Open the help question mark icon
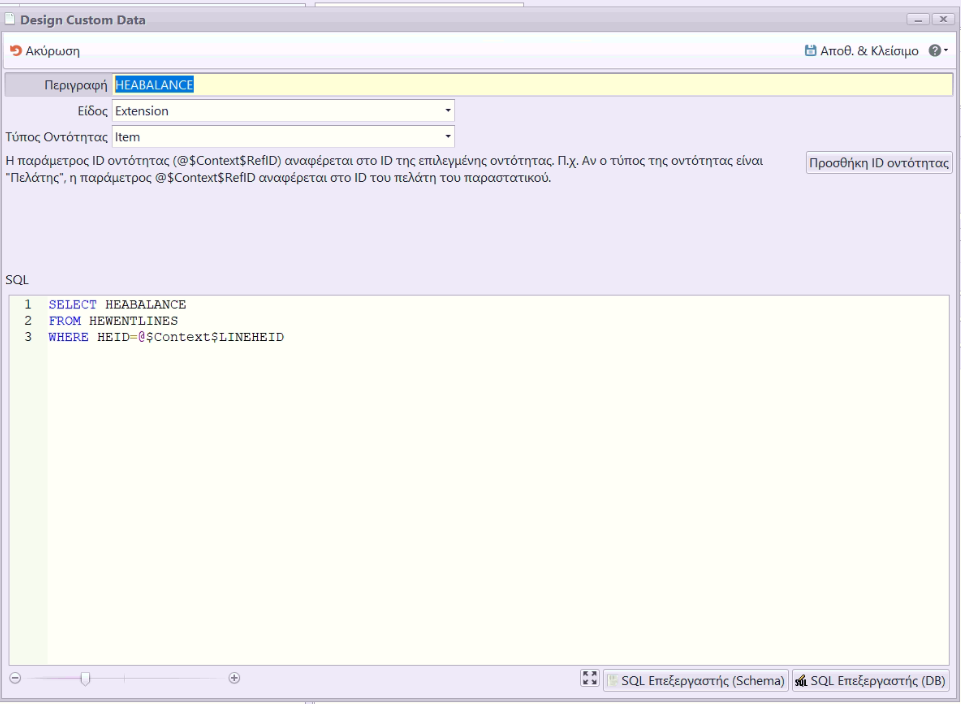Image resolution: width=961 pixels, height=704 pixels. 934,50
